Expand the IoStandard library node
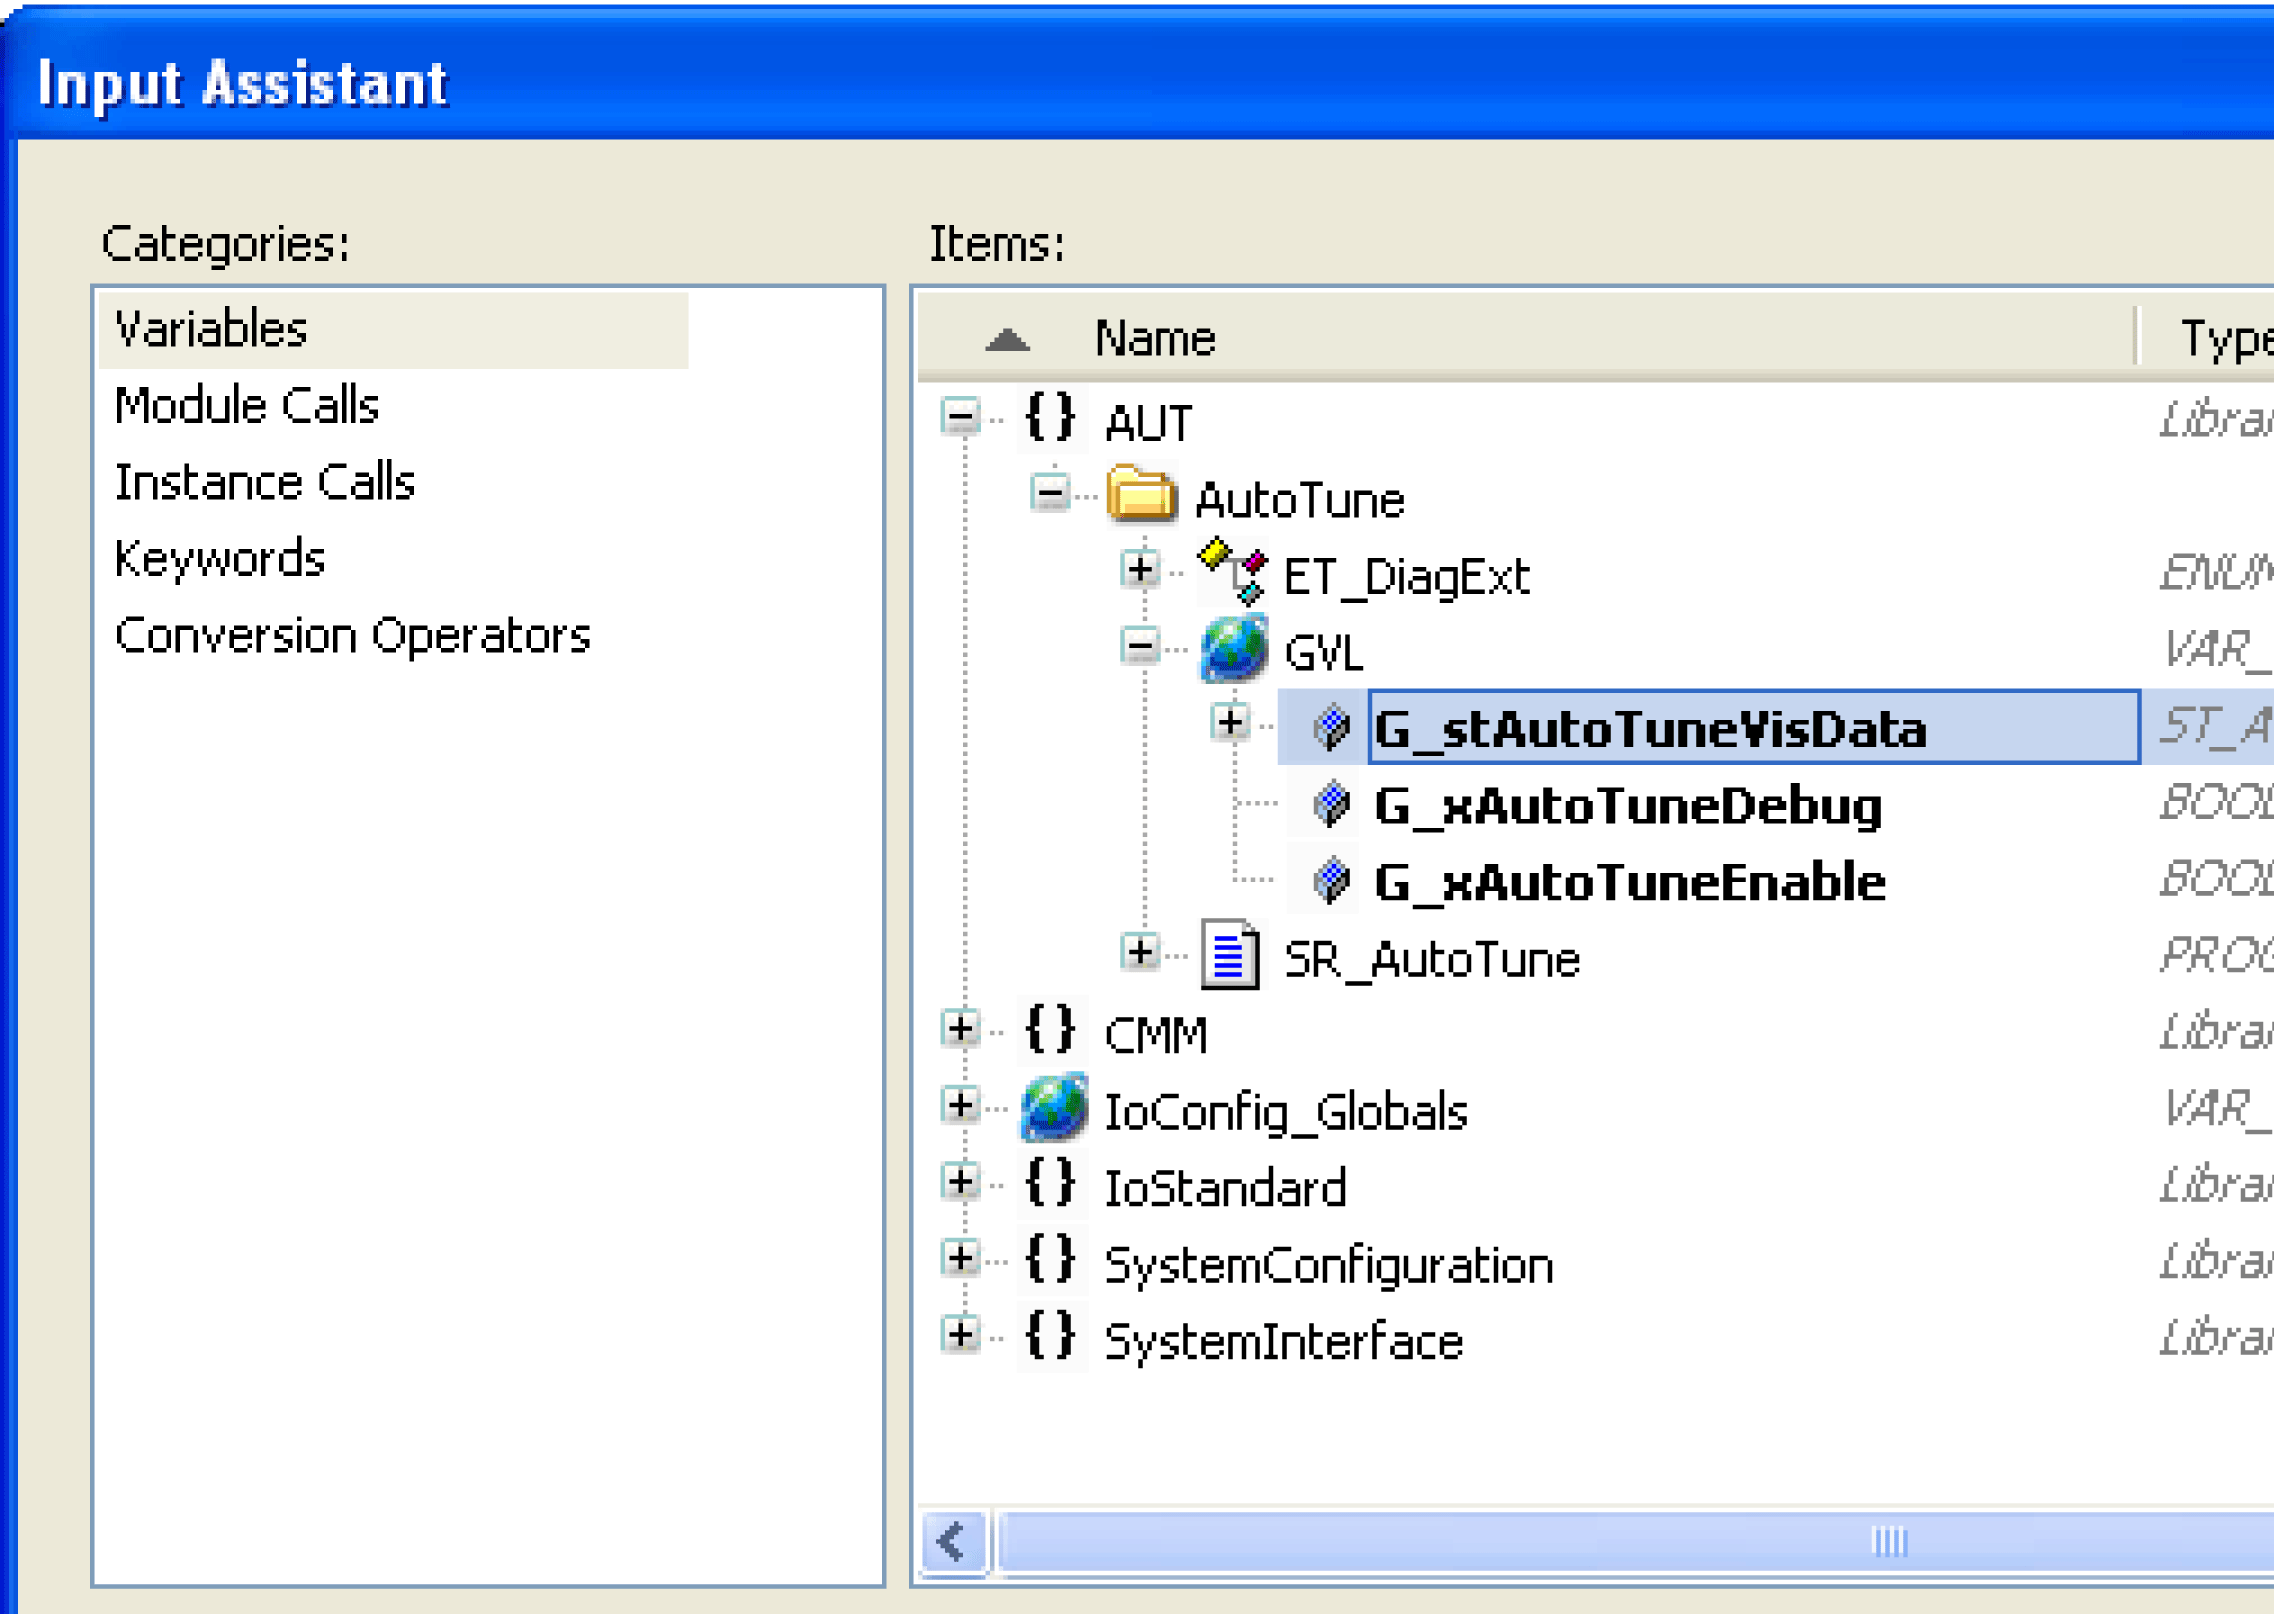Image resolution: width=2274 pixels, height=1614 pixels. (960, 1183)
